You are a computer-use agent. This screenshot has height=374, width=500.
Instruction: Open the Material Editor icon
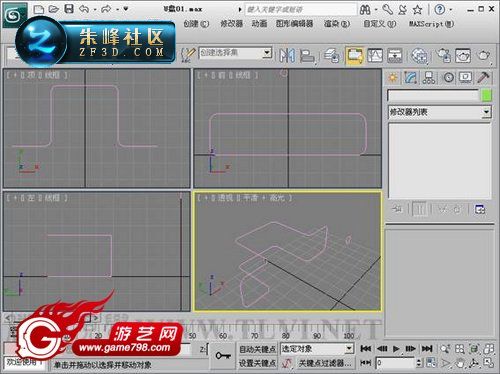[x=419, y=55]
